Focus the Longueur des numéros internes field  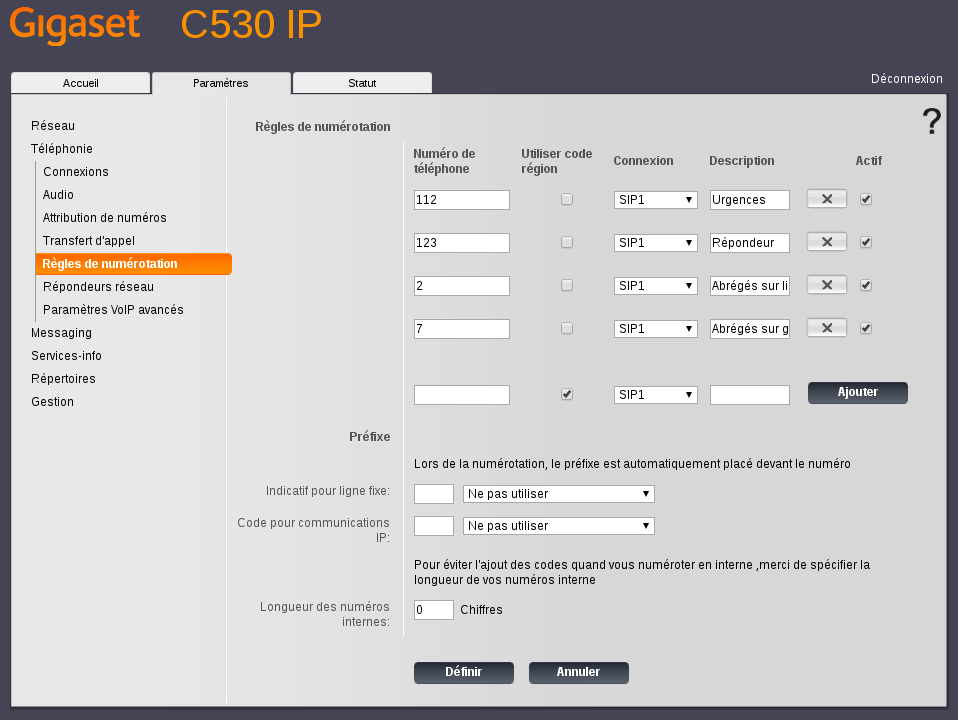pos(433,610)
